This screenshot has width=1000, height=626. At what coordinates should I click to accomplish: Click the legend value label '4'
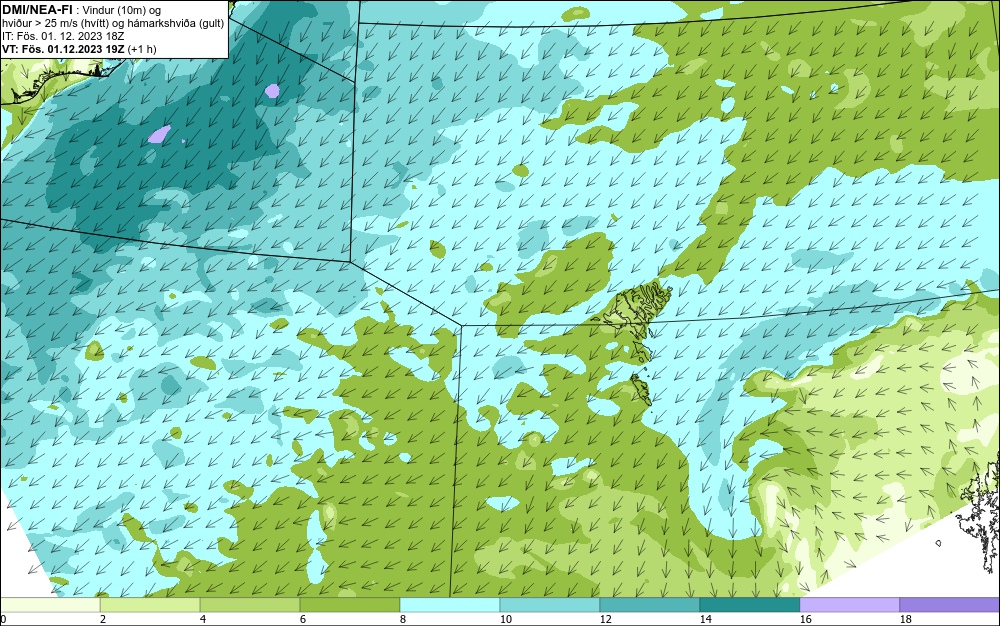tap(203, 619)
